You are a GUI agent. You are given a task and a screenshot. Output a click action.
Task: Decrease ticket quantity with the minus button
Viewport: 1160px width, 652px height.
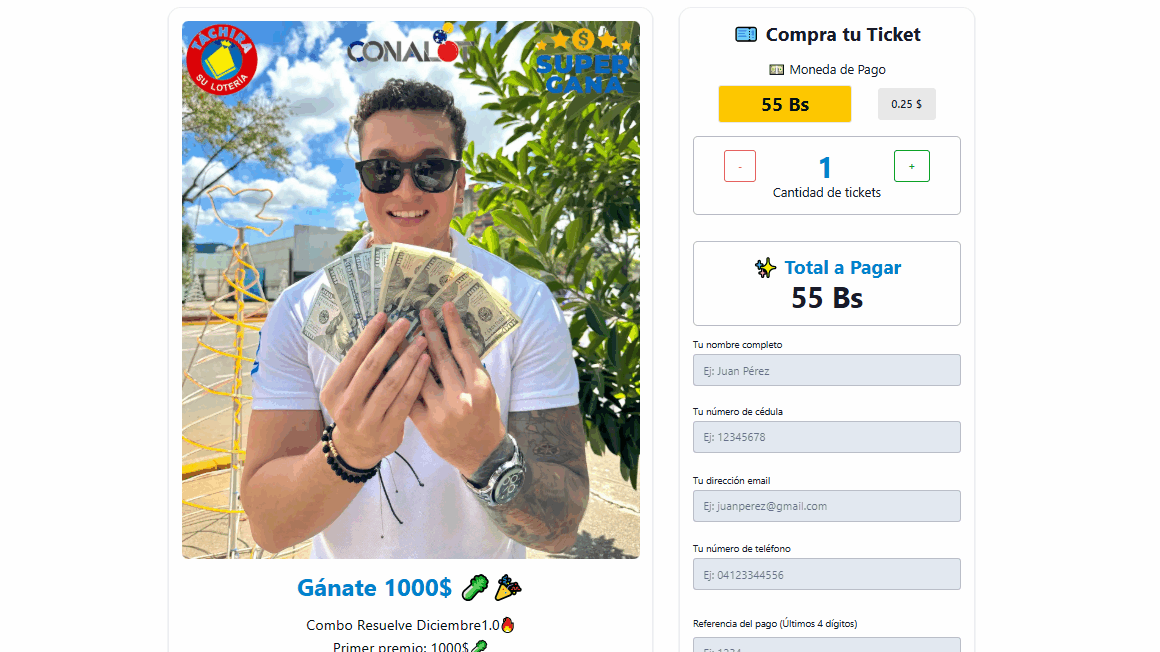pyautogui.click(x=740, y=167)
